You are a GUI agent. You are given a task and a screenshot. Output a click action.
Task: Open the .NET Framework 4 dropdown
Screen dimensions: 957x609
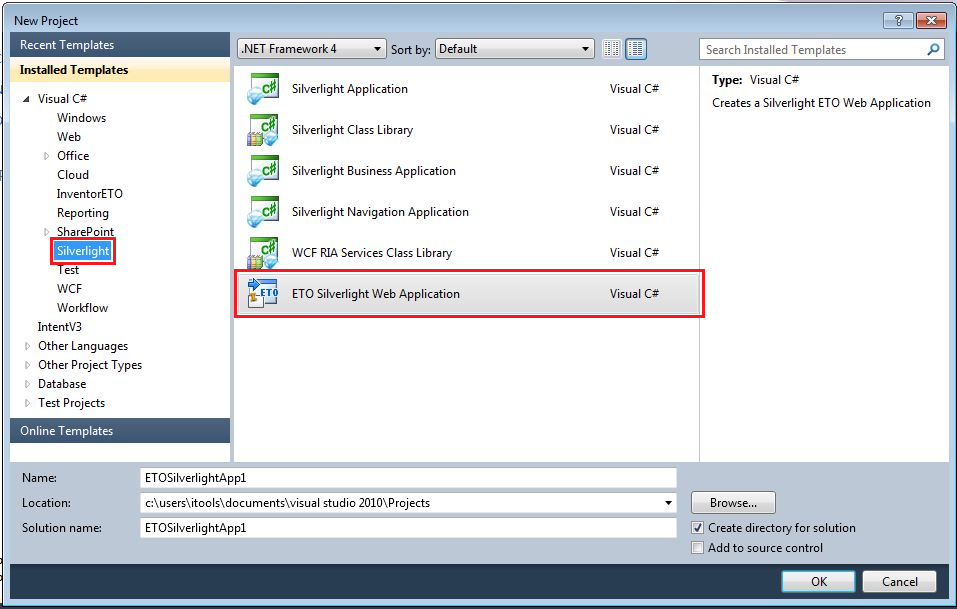pos(311,49)
